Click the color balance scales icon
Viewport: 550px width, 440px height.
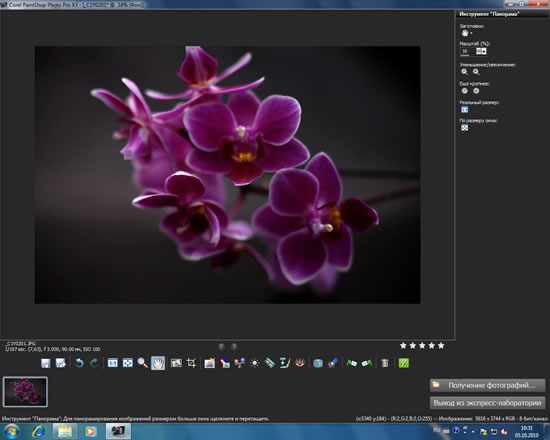point(240,363)
